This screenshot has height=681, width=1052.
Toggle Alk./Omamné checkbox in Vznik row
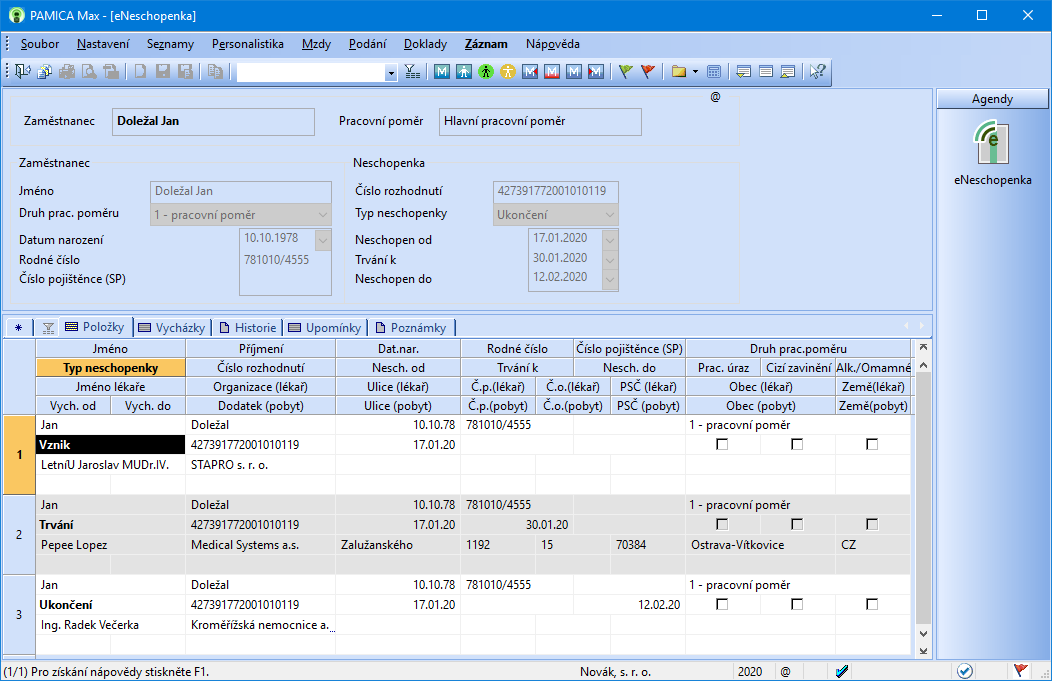pos(872,444)
